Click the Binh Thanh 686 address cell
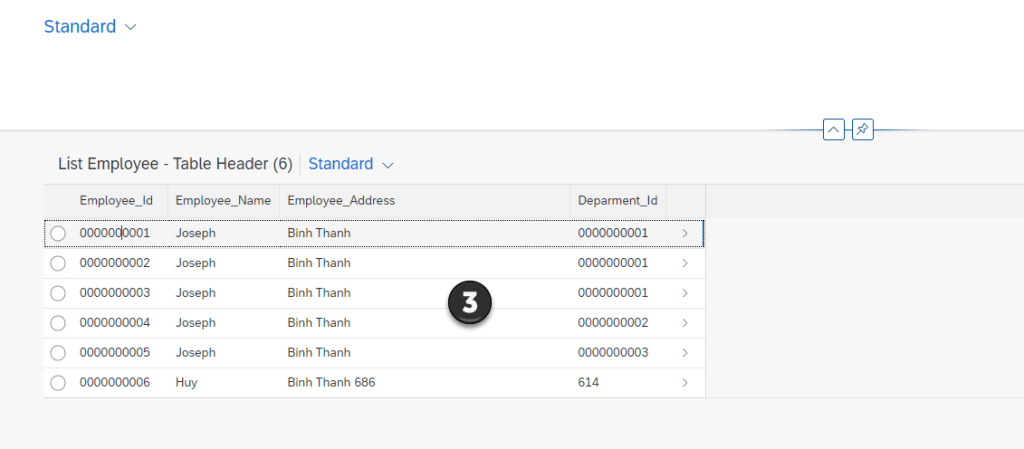 331,383
